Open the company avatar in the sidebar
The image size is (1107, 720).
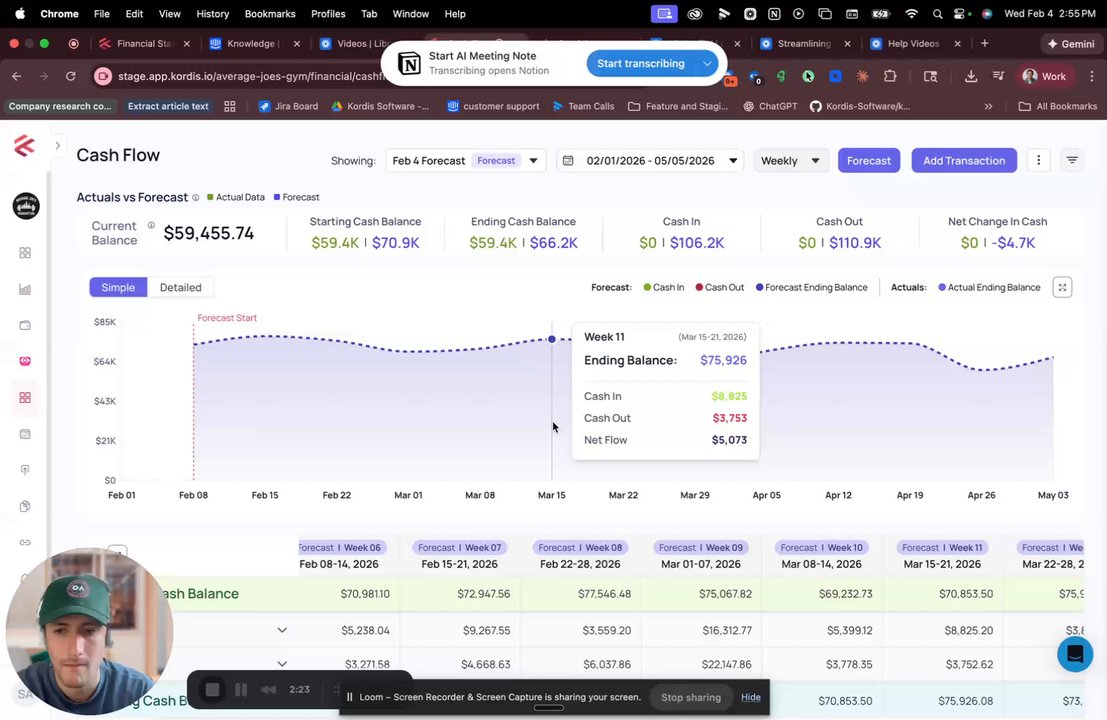[26, 206]
